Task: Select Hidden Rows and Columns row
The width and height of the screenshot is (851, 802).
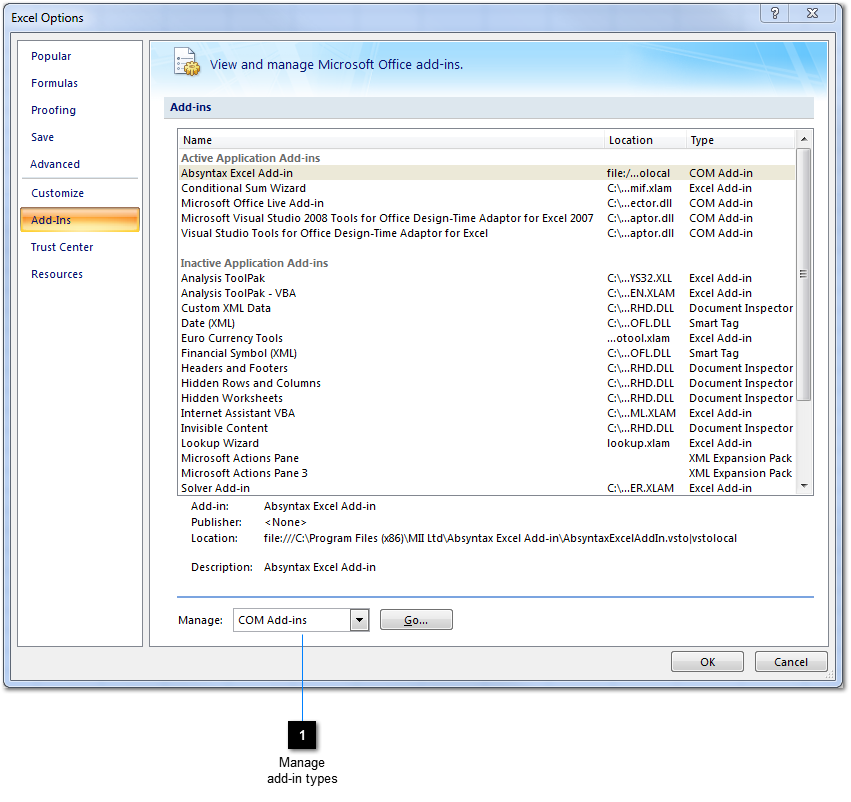Action: [487, 383]
